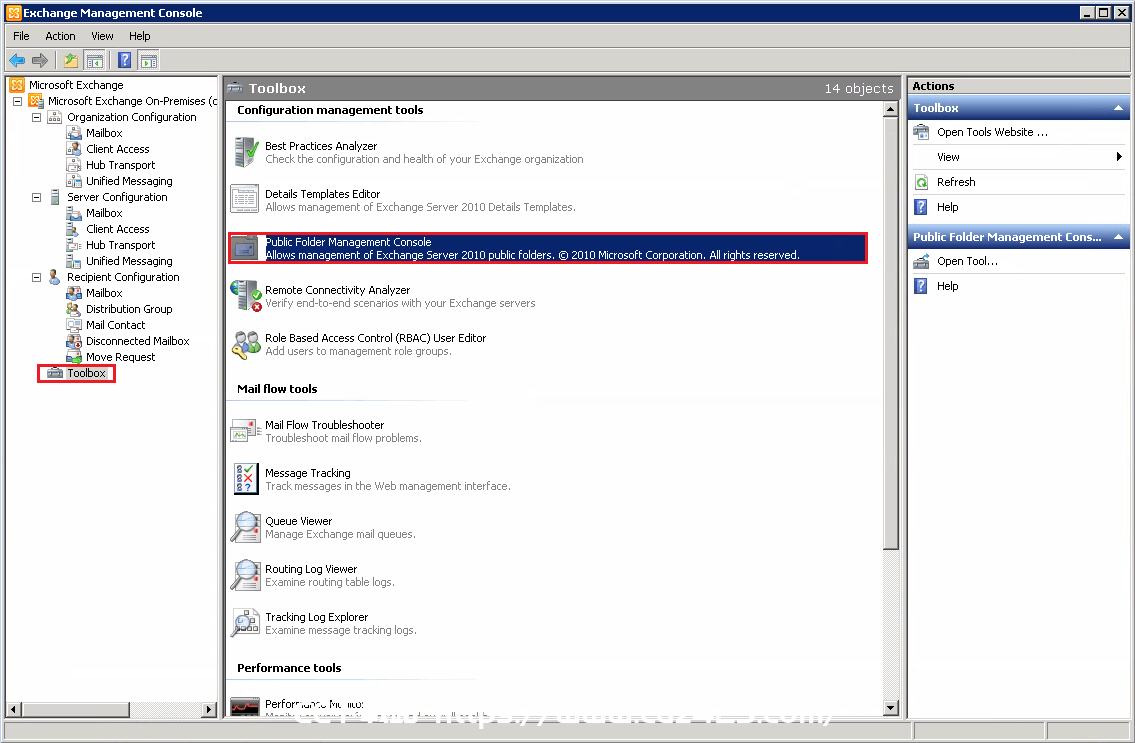Select the Remote Connectivity Analyzer title text
The width and height of the screenshot is (1135, 743).
337,290
